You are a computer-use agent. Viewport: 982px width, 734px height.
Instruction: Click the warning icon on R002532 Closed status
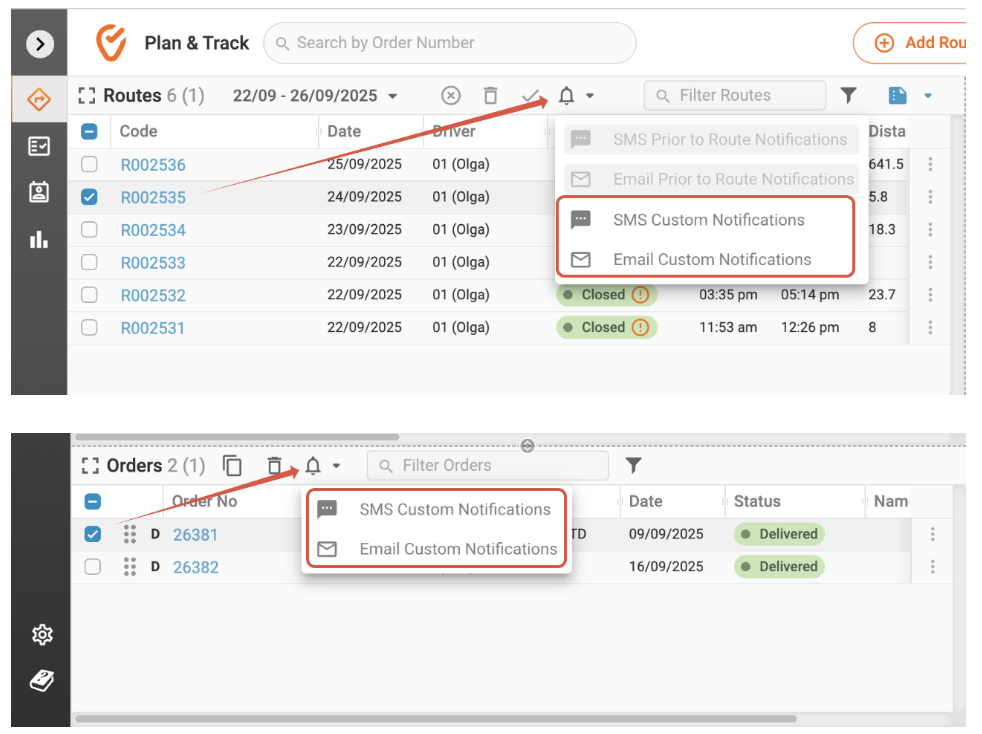pos(640,294)
